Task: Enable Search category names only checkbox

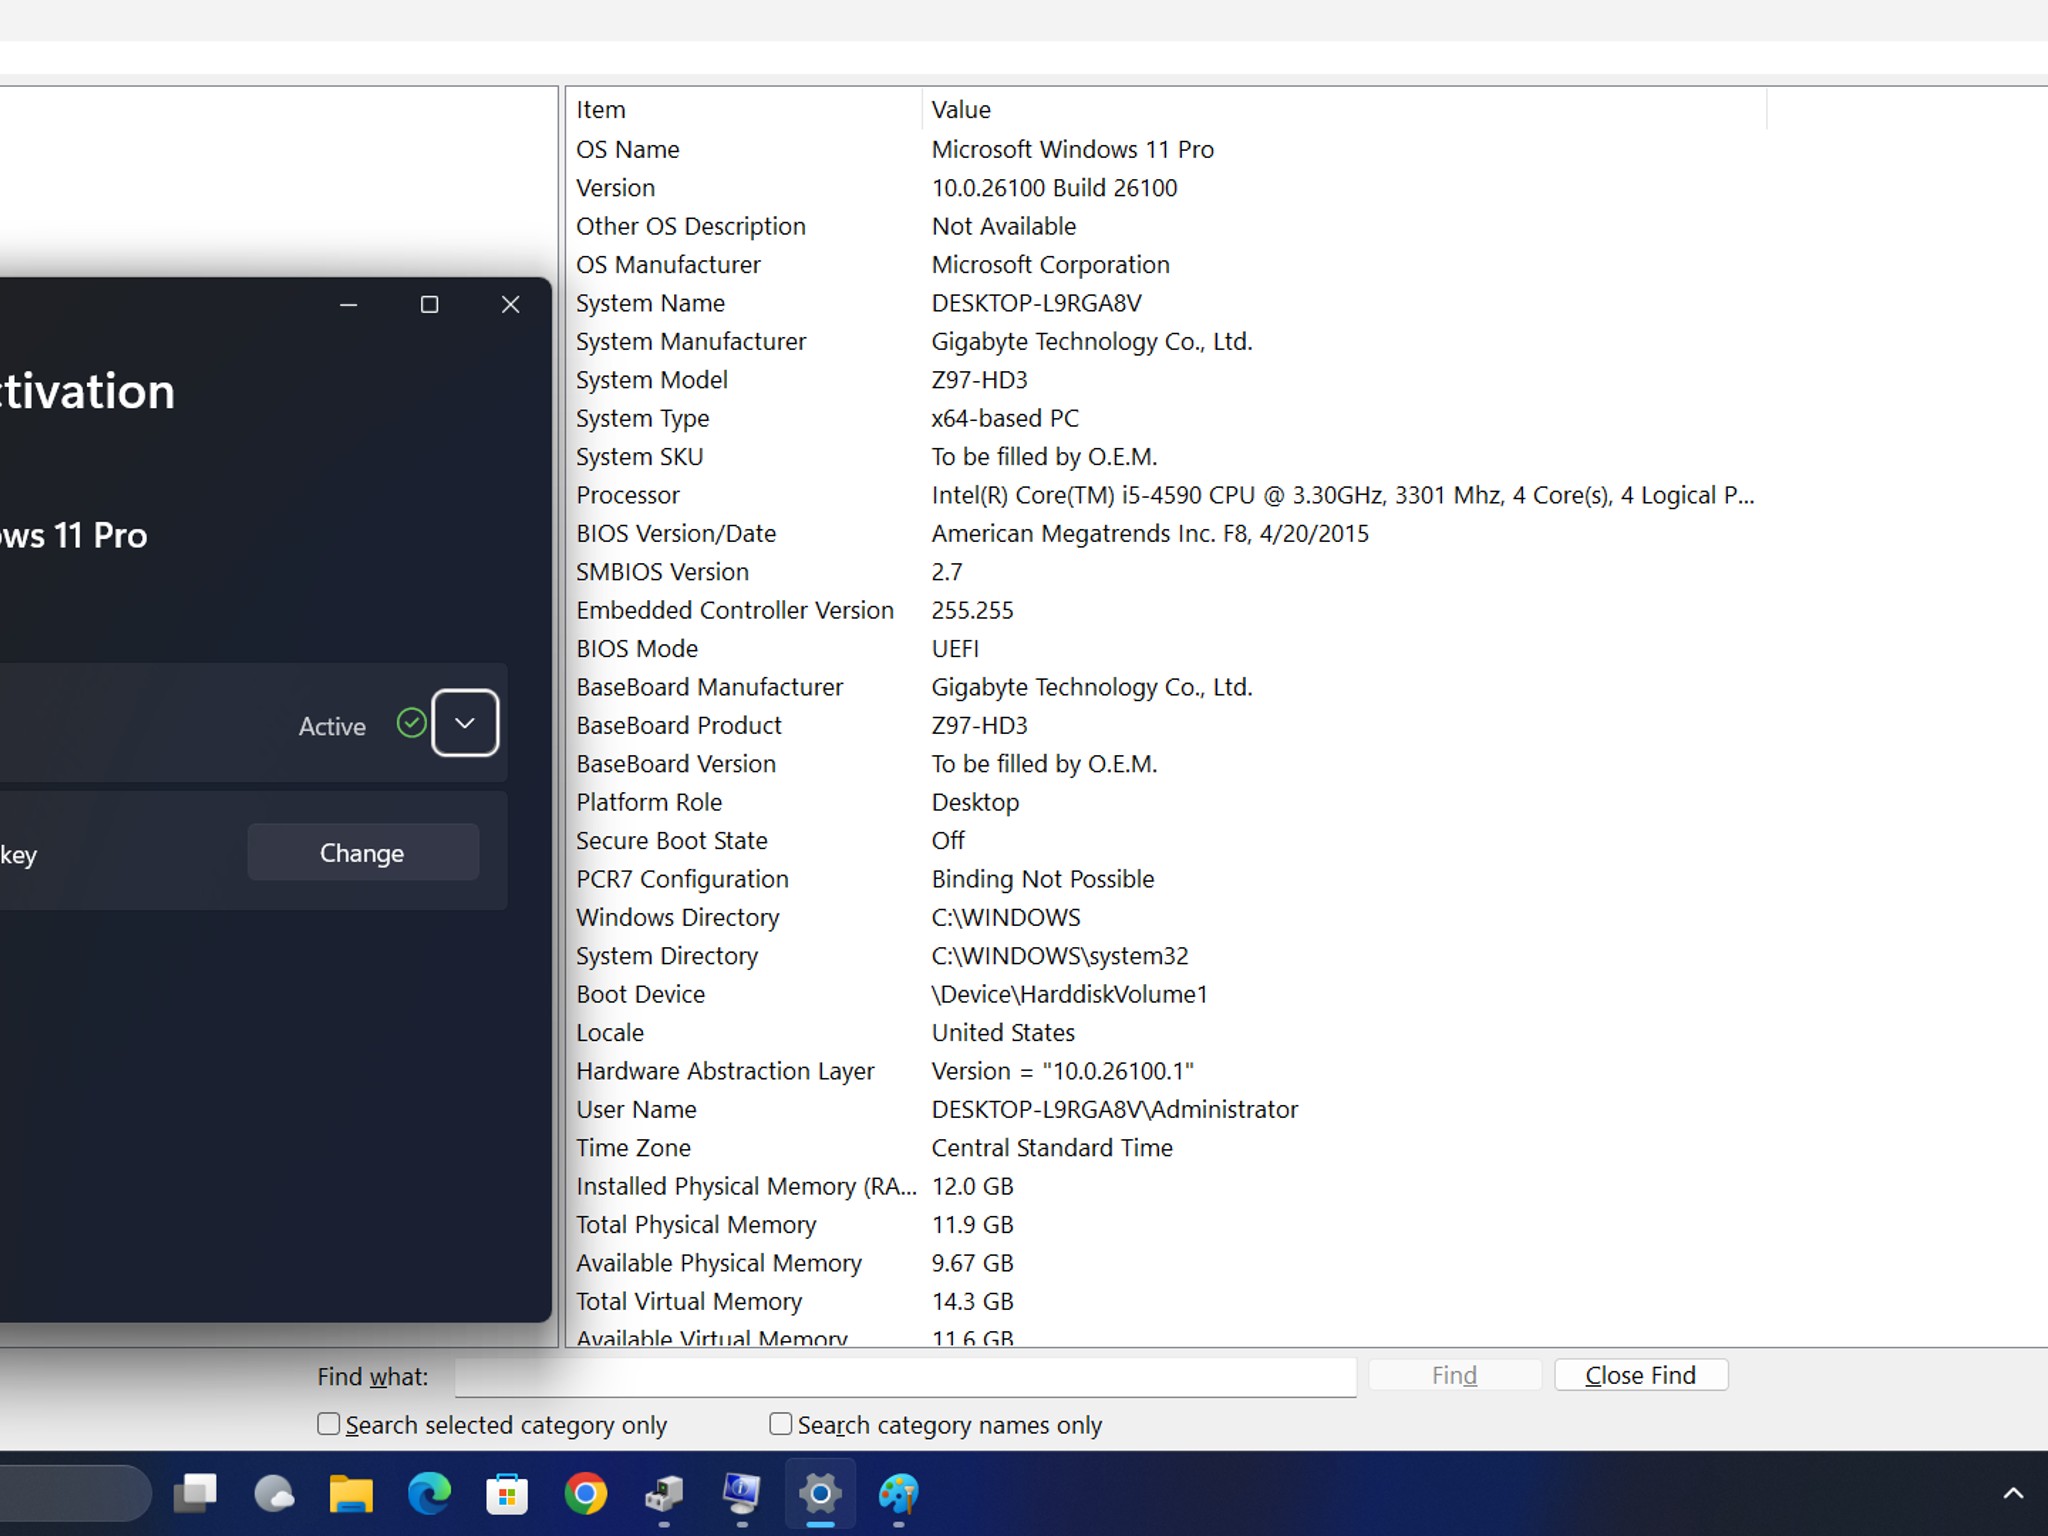Action: pos(781,1424)
